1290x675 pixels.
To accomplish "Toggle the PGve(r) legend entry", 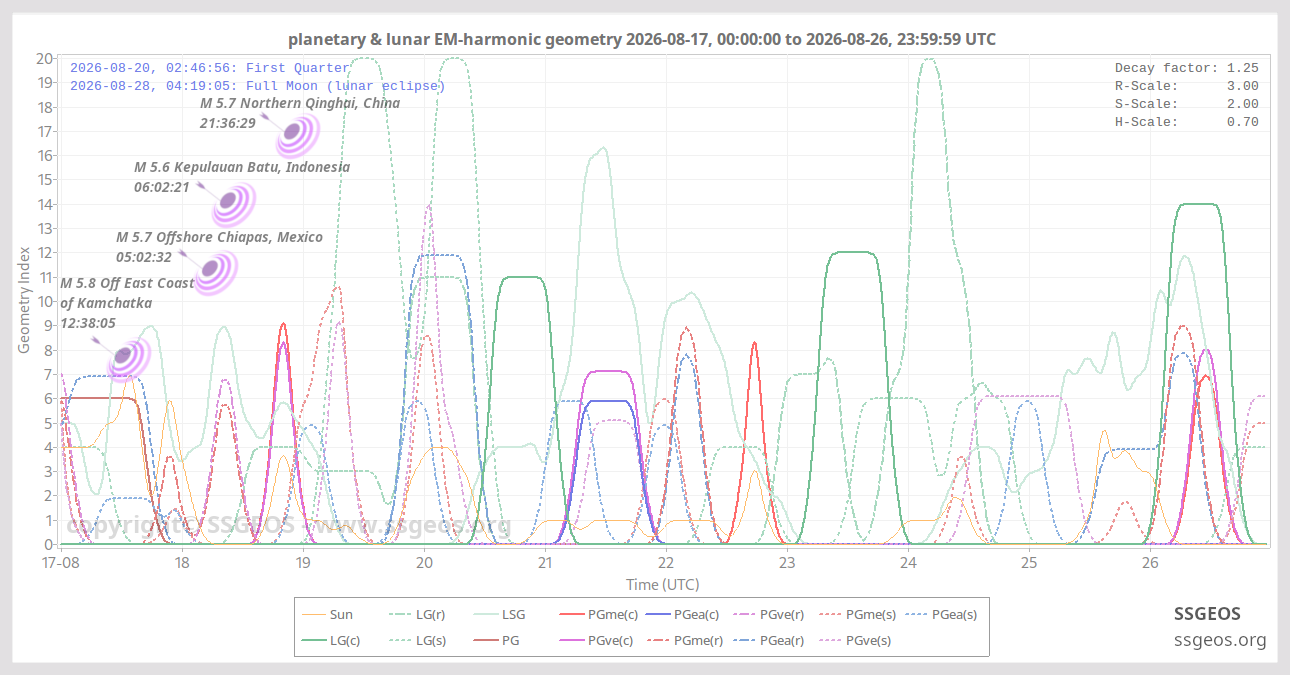I will click(768, 615).
